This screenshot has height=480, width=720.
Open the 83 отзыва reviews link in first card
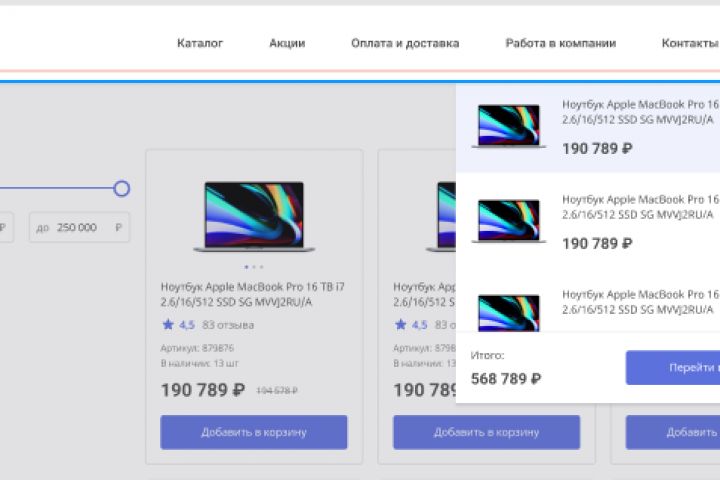(228, 325)
